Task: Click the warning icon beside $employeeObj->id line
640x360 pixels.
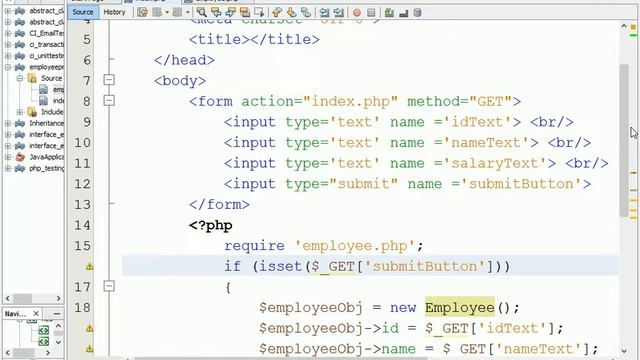Action: (89, 328)
